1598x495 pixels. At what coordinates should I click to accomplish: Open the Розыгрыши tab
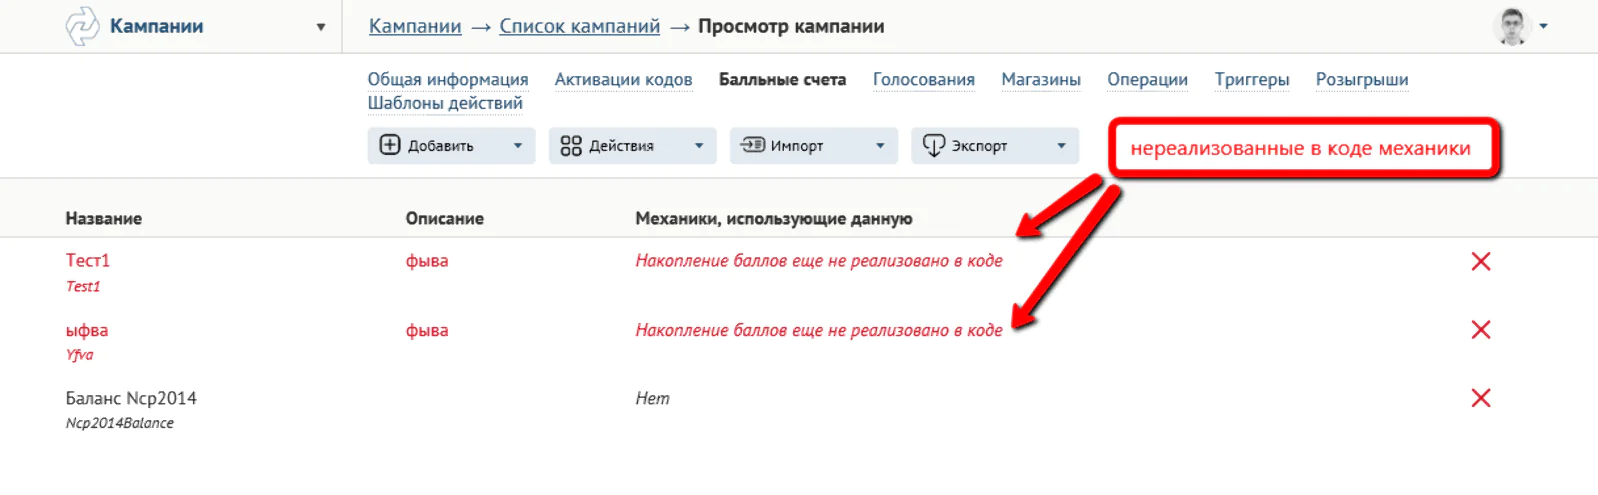tap(1362, 79)
